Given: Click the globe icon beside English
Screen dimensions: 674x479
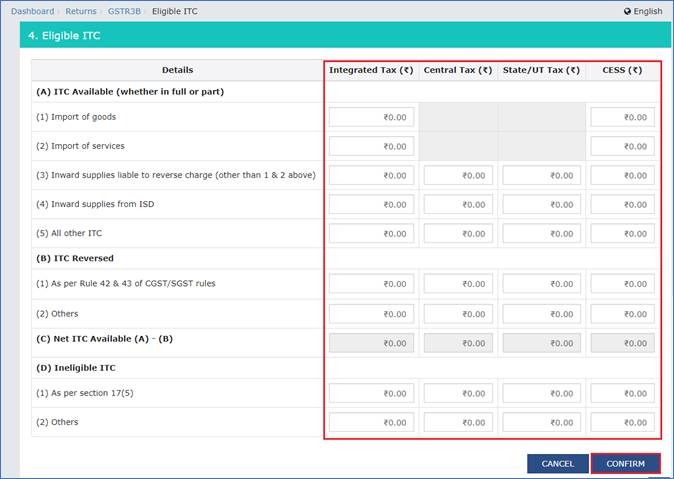Looking at the screenshot, I should [627, 12].
